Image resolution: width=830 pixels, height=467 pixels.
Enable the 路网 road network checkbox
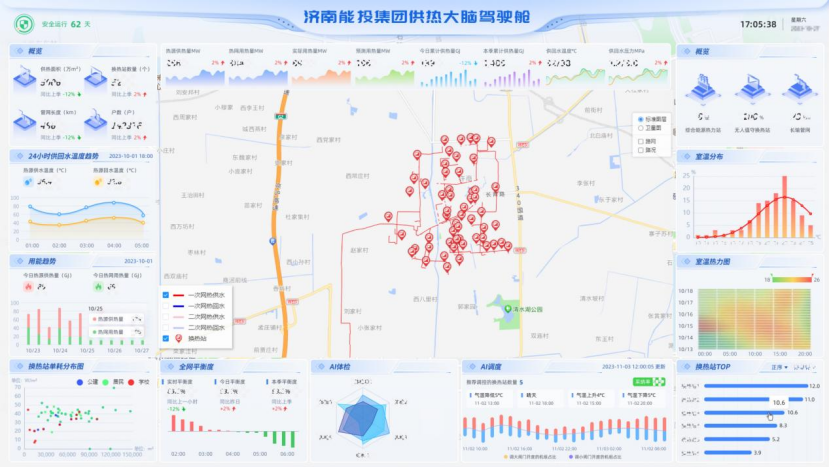(x=641, y=141)
